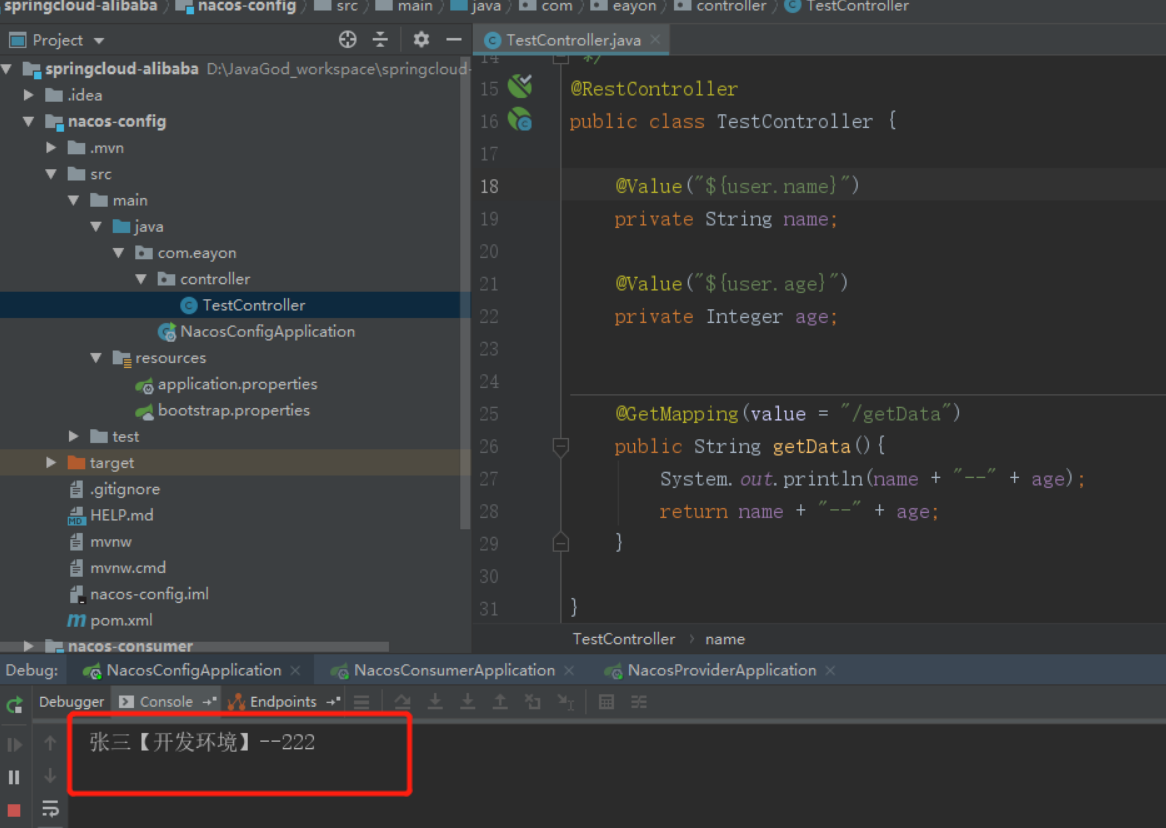Click the Drop Frame icon
The width and height of the screenshot is (1166, 828).
coord(532,702)
